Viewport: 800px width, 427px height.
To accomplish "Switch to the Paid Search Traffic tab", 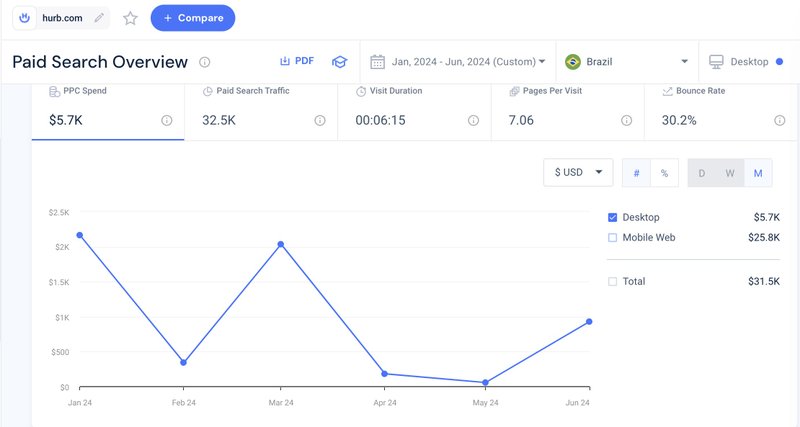I will coord(261,112).
